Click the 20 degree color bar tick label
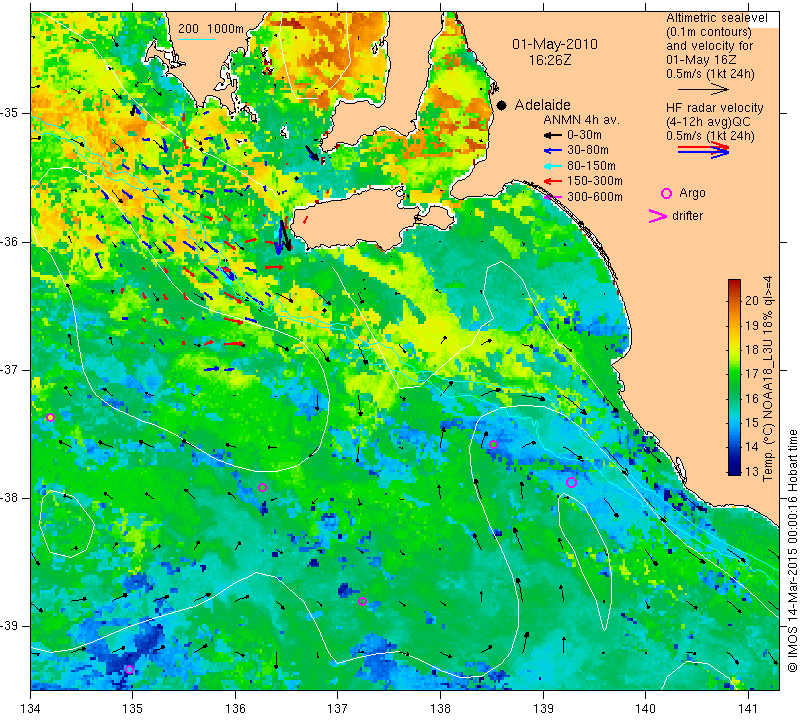The height and width of the screenshot is (720, 800). point(752,301)
